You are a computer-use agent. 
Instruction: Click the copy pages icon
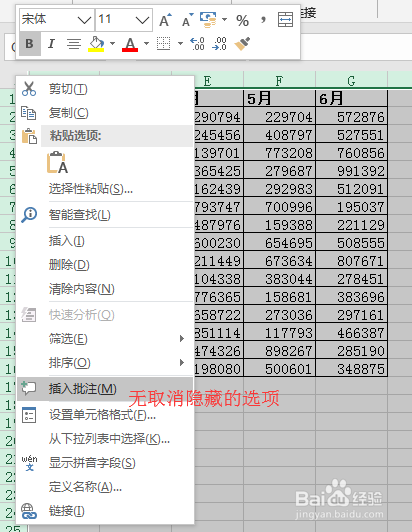(29, 113)
